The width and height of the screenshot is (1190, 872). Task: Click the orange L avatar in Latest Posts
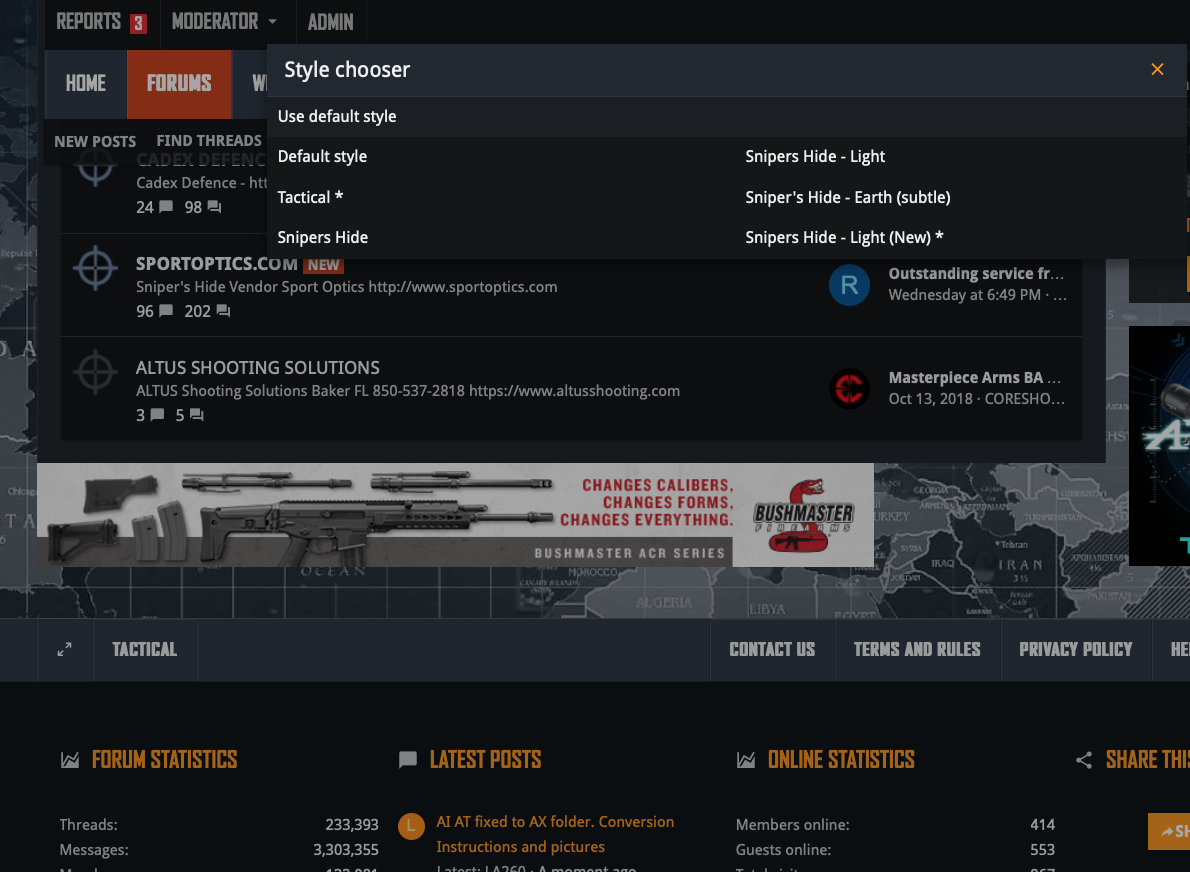(x=411, y=826)
